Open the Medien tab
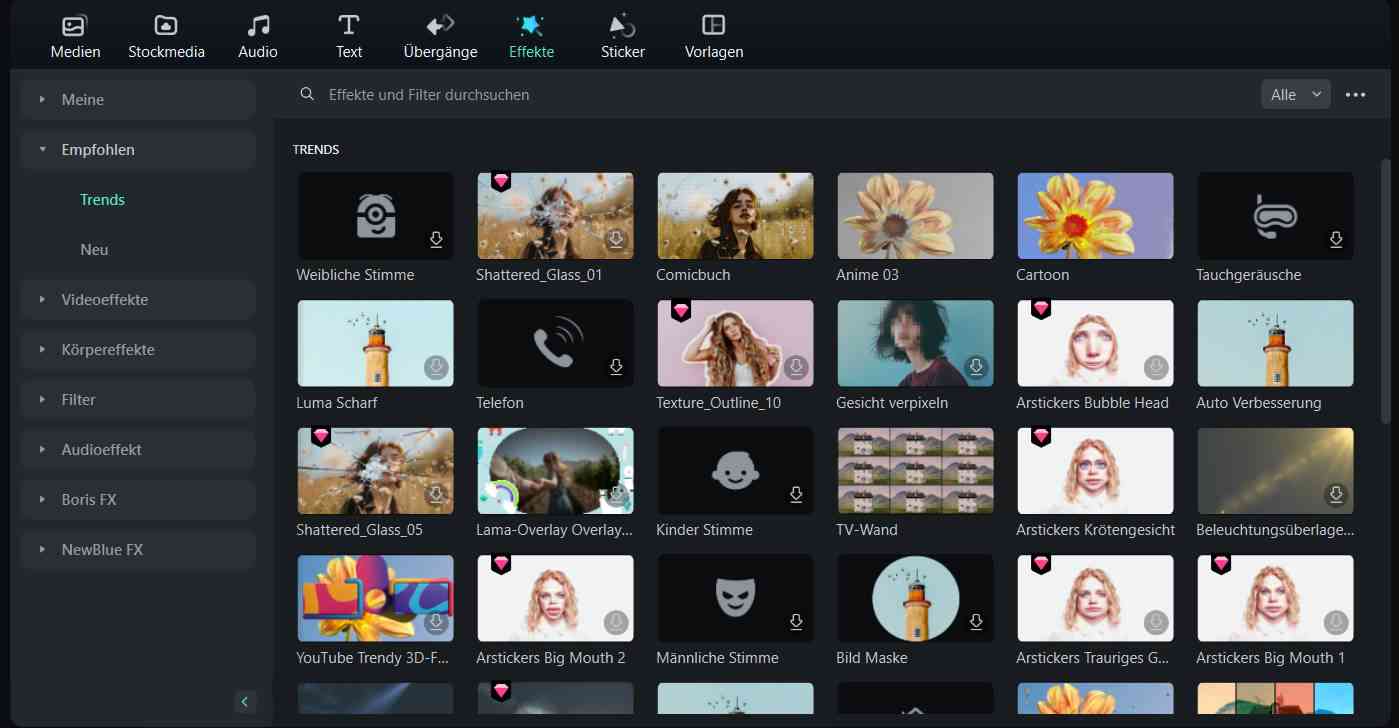 [x=75, y=37]
